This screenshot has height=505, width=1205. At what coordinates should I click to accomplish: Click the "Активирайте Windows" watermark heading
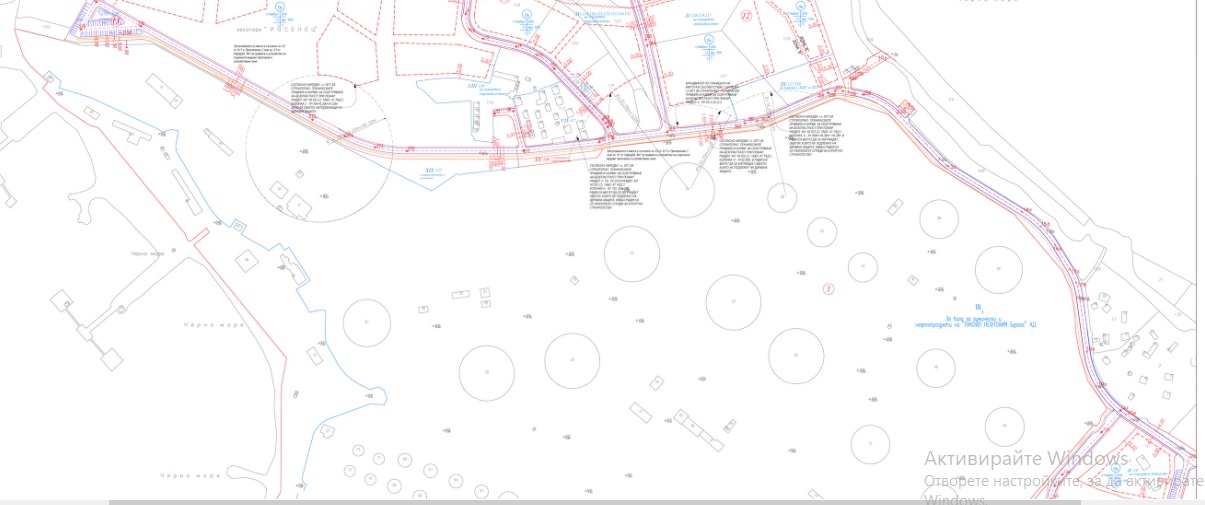pyautogui.click(x=1025, y=459)
